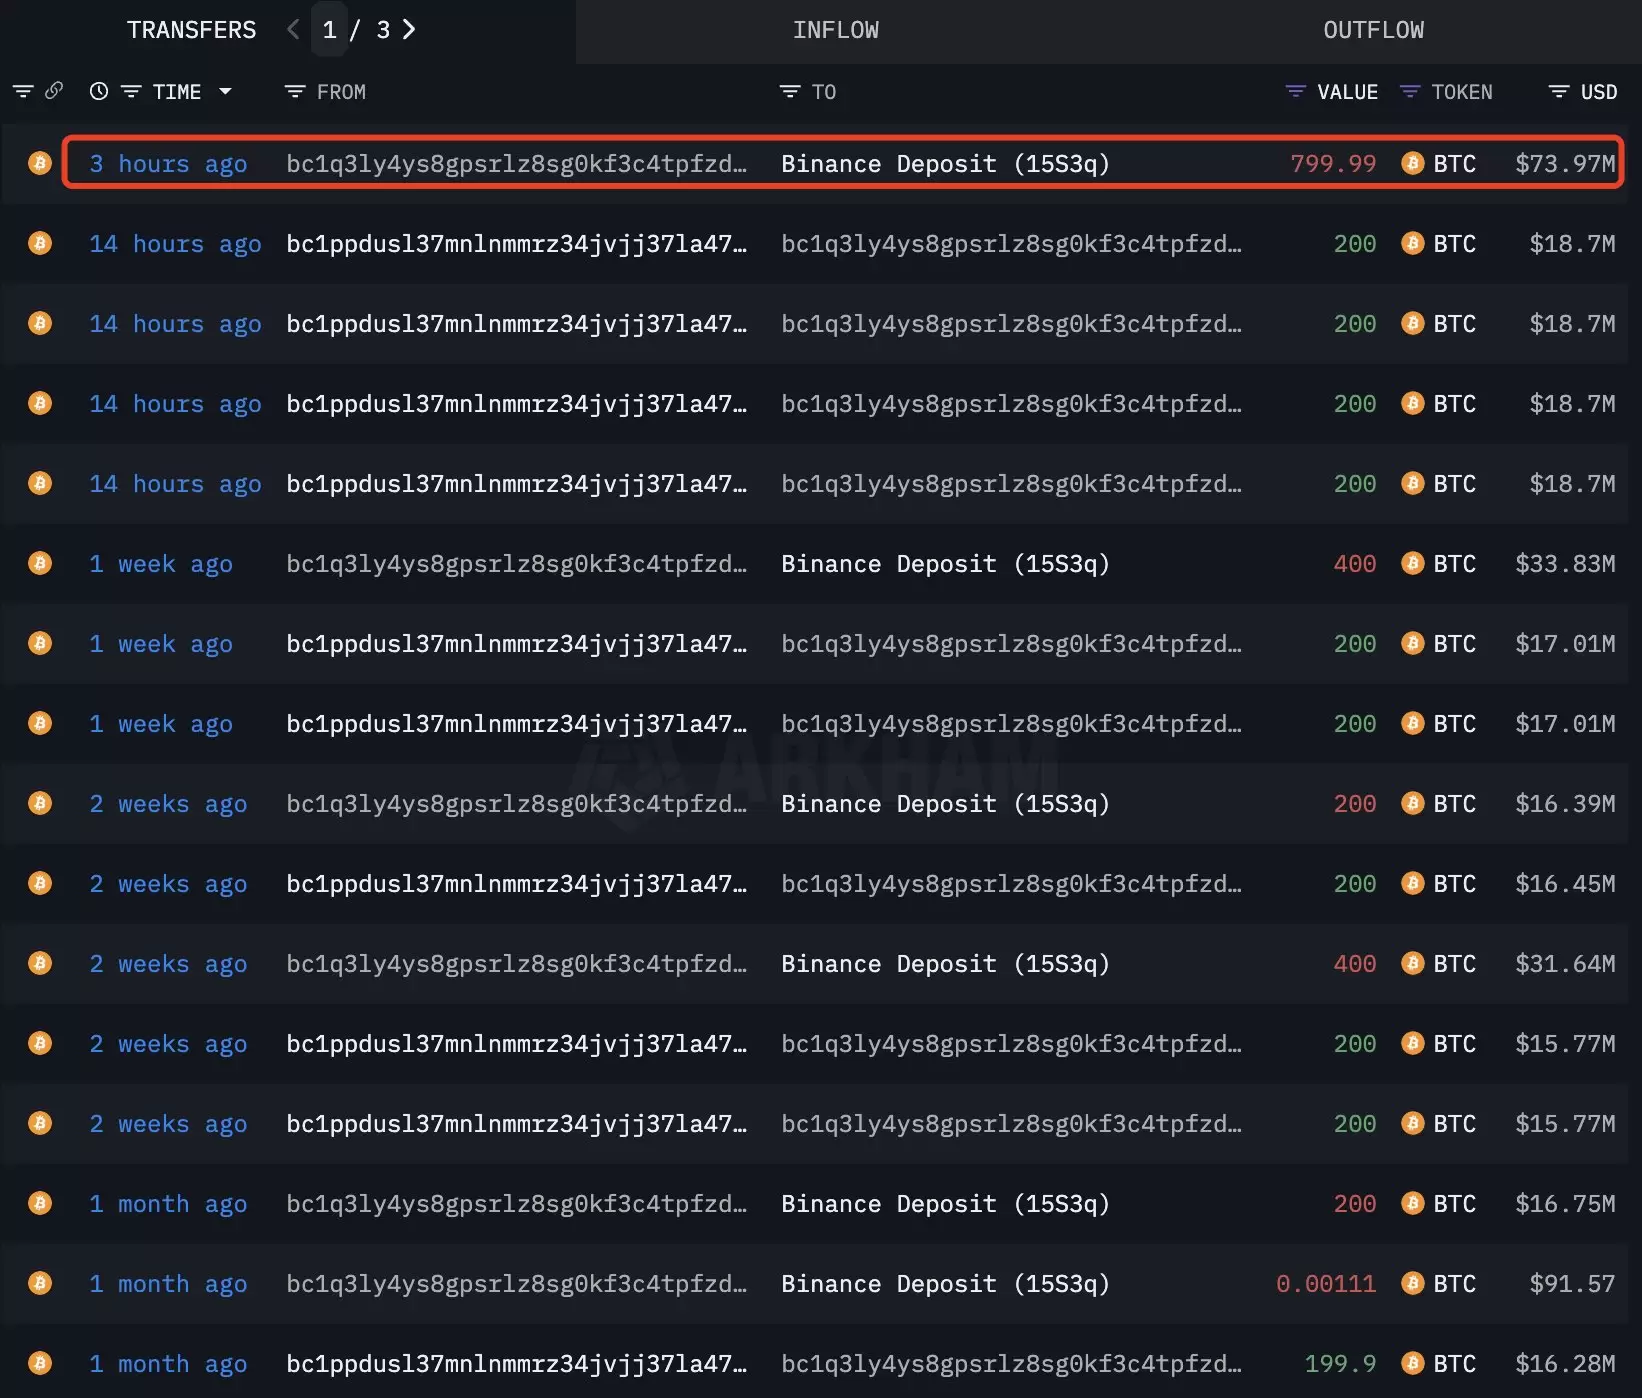The image size is (1642, 1398).
Task: Click the chain link icon in the header
Action: coord(54,91)
